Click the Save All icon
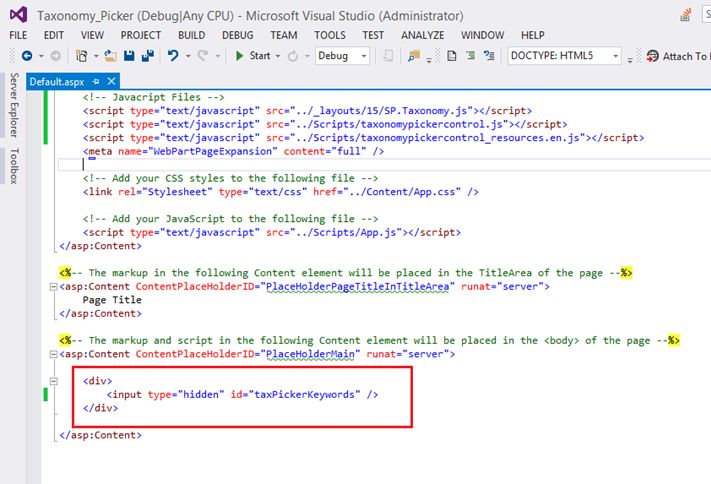This screenshot has height=484, width=711. tap(148, 56)
